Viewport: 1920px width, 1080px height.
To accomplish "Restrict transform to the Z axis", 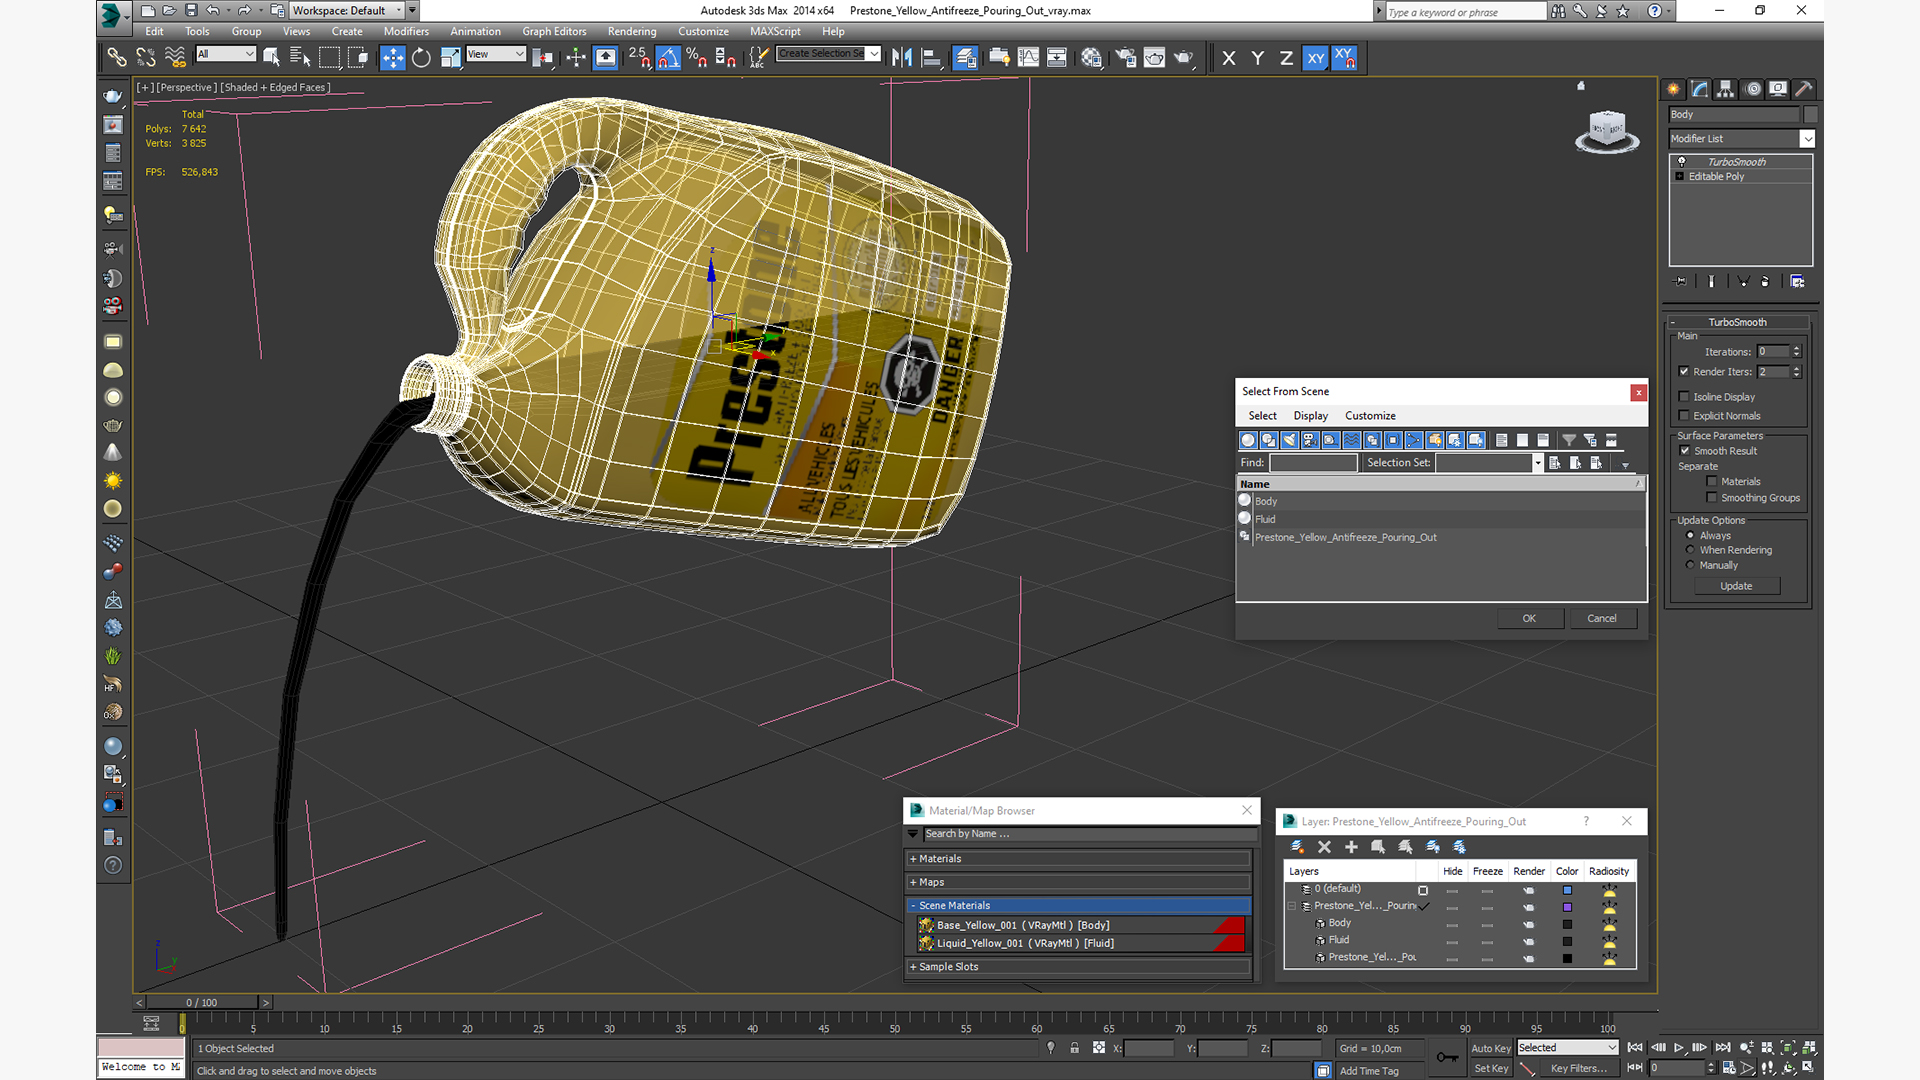I will pyautogui.click(x=1286, y=58).
